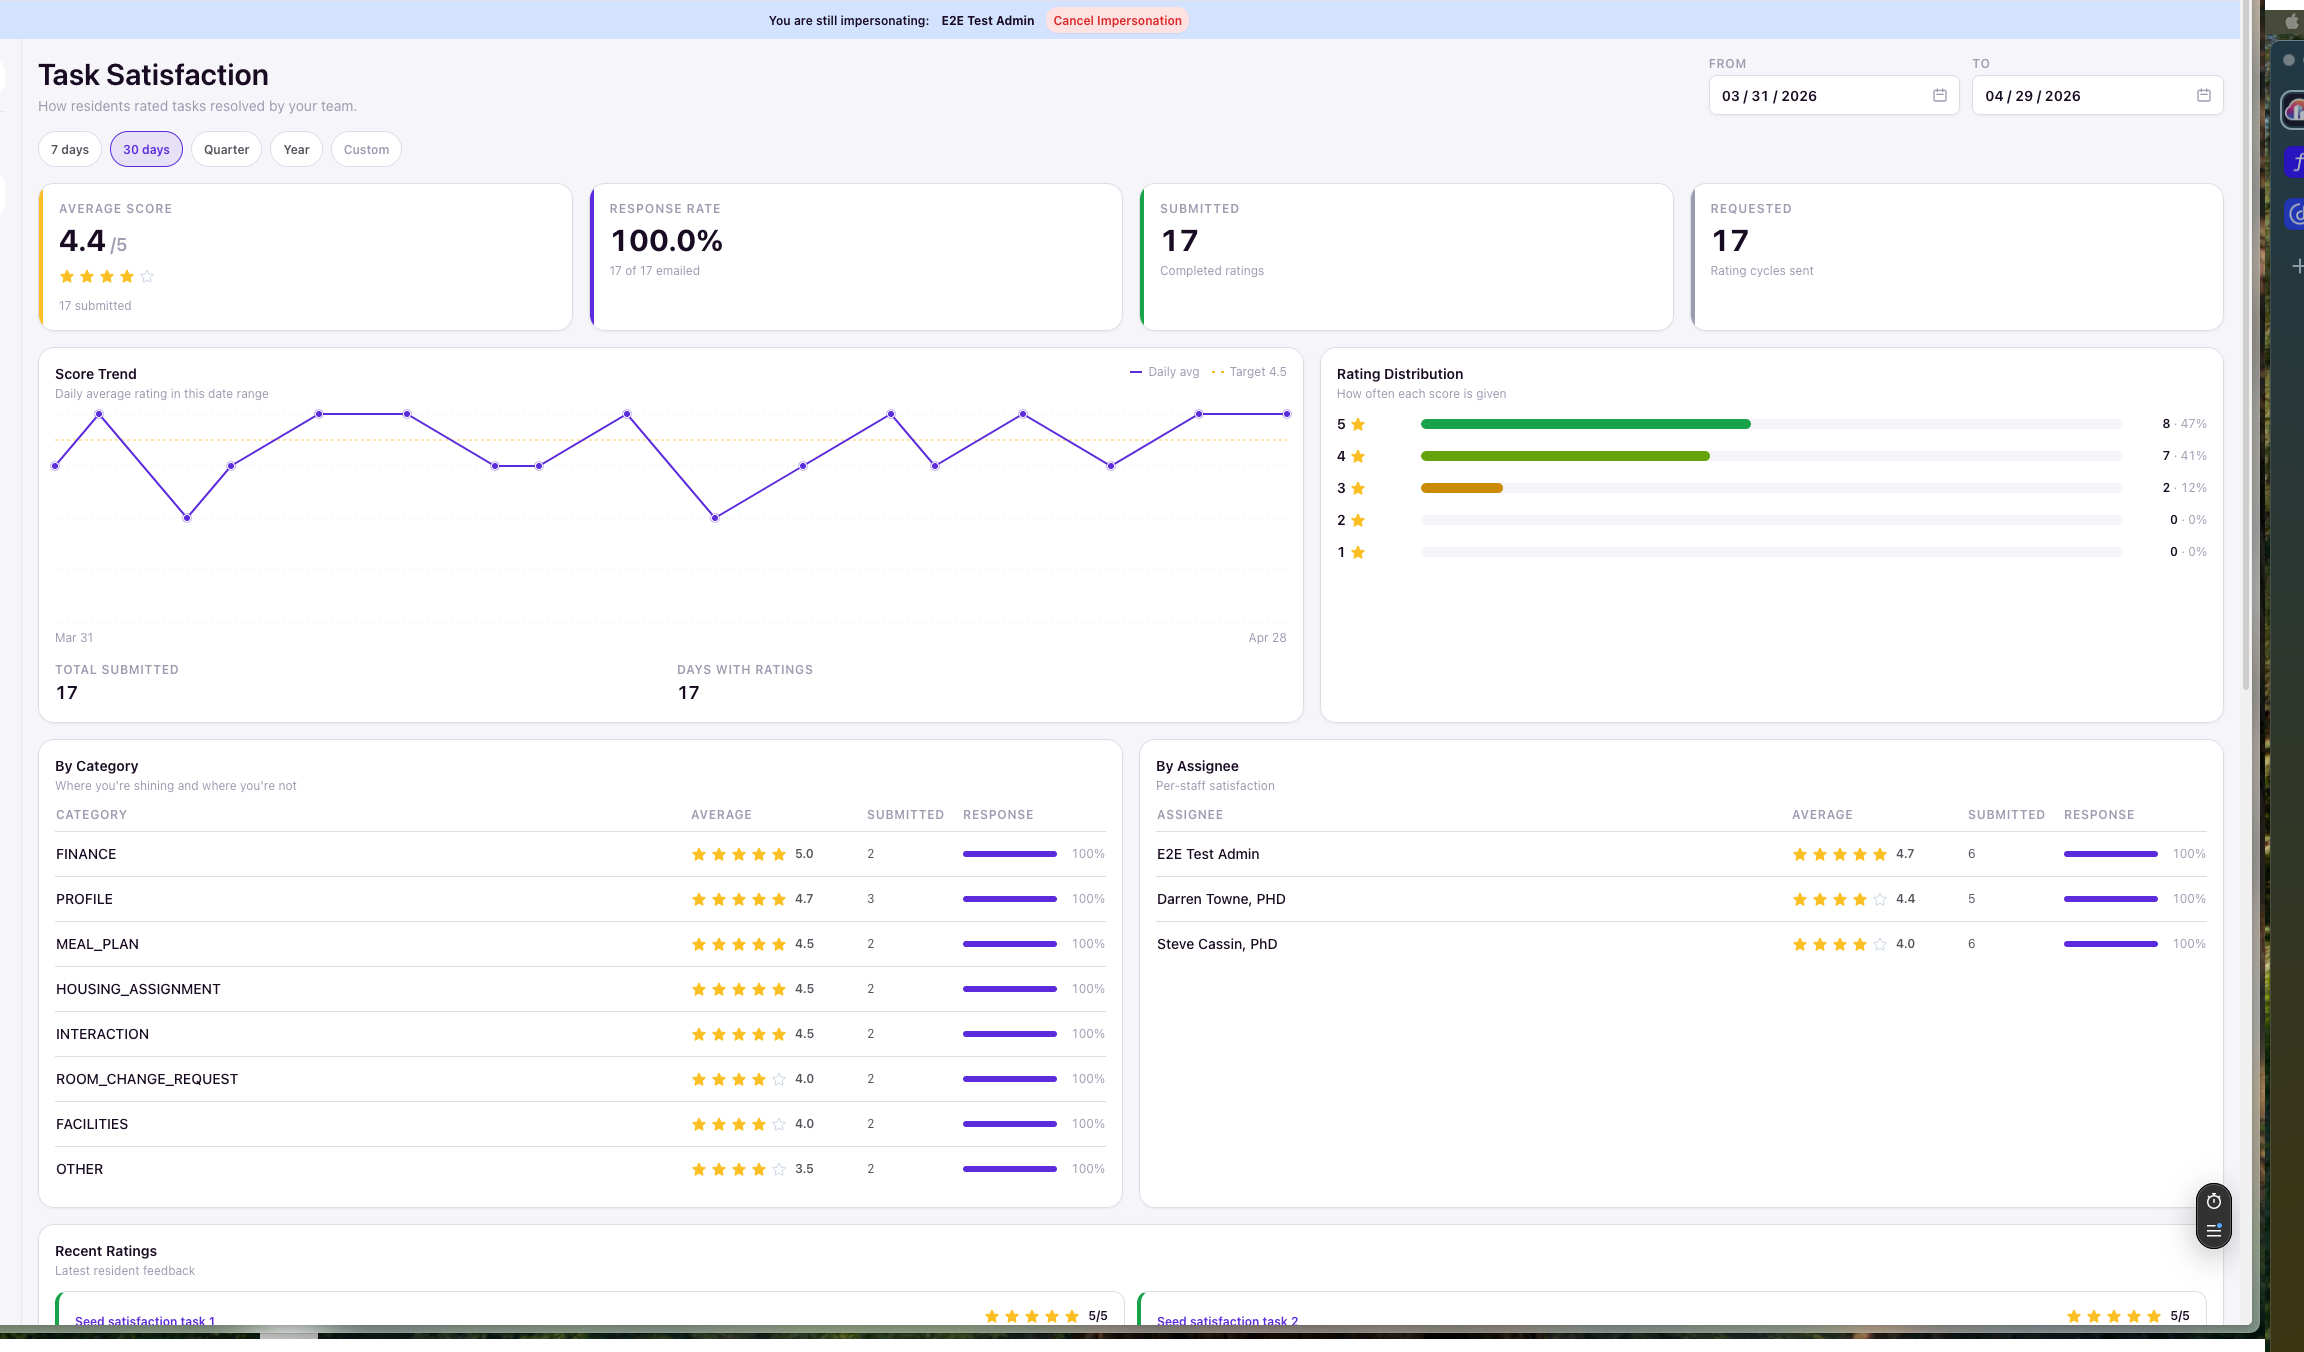Click ROOM_CHANGE_REQUEST category label

click(x=147, y=1079)
